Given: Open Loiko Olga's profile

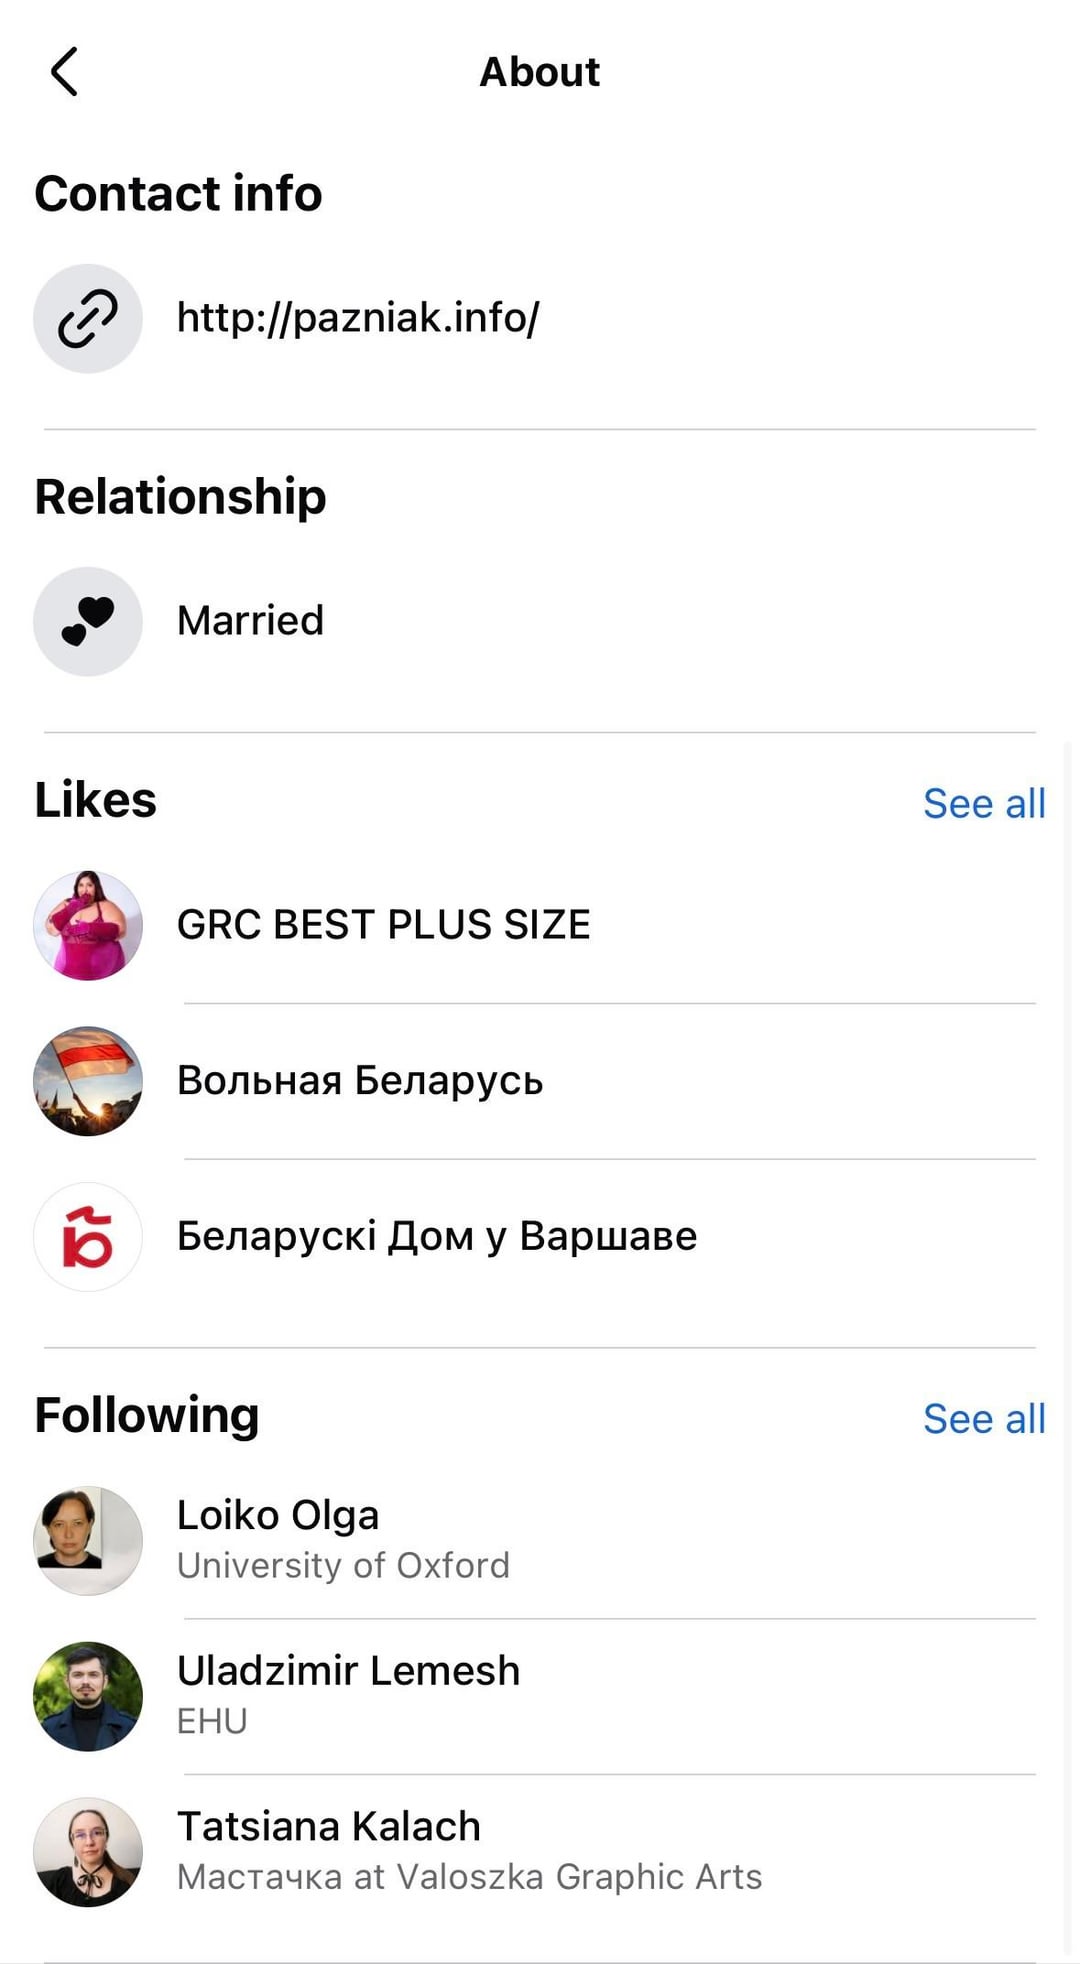Looking at the screenshot, I should 278,1516.
